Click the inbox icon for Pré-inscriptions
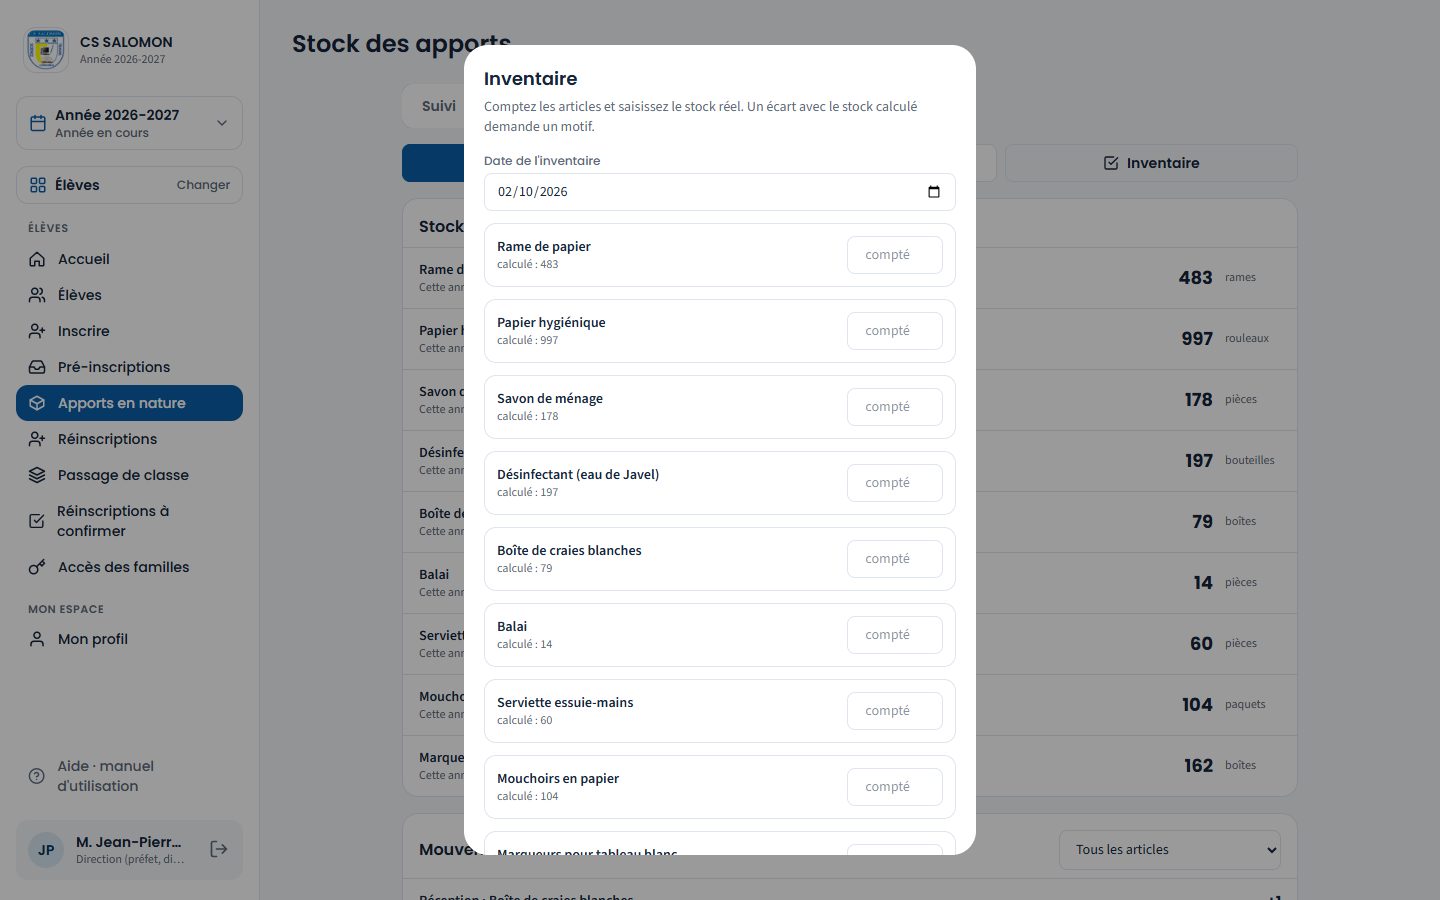The height and width of the screenshot is (900, 1440). (37, 367)
